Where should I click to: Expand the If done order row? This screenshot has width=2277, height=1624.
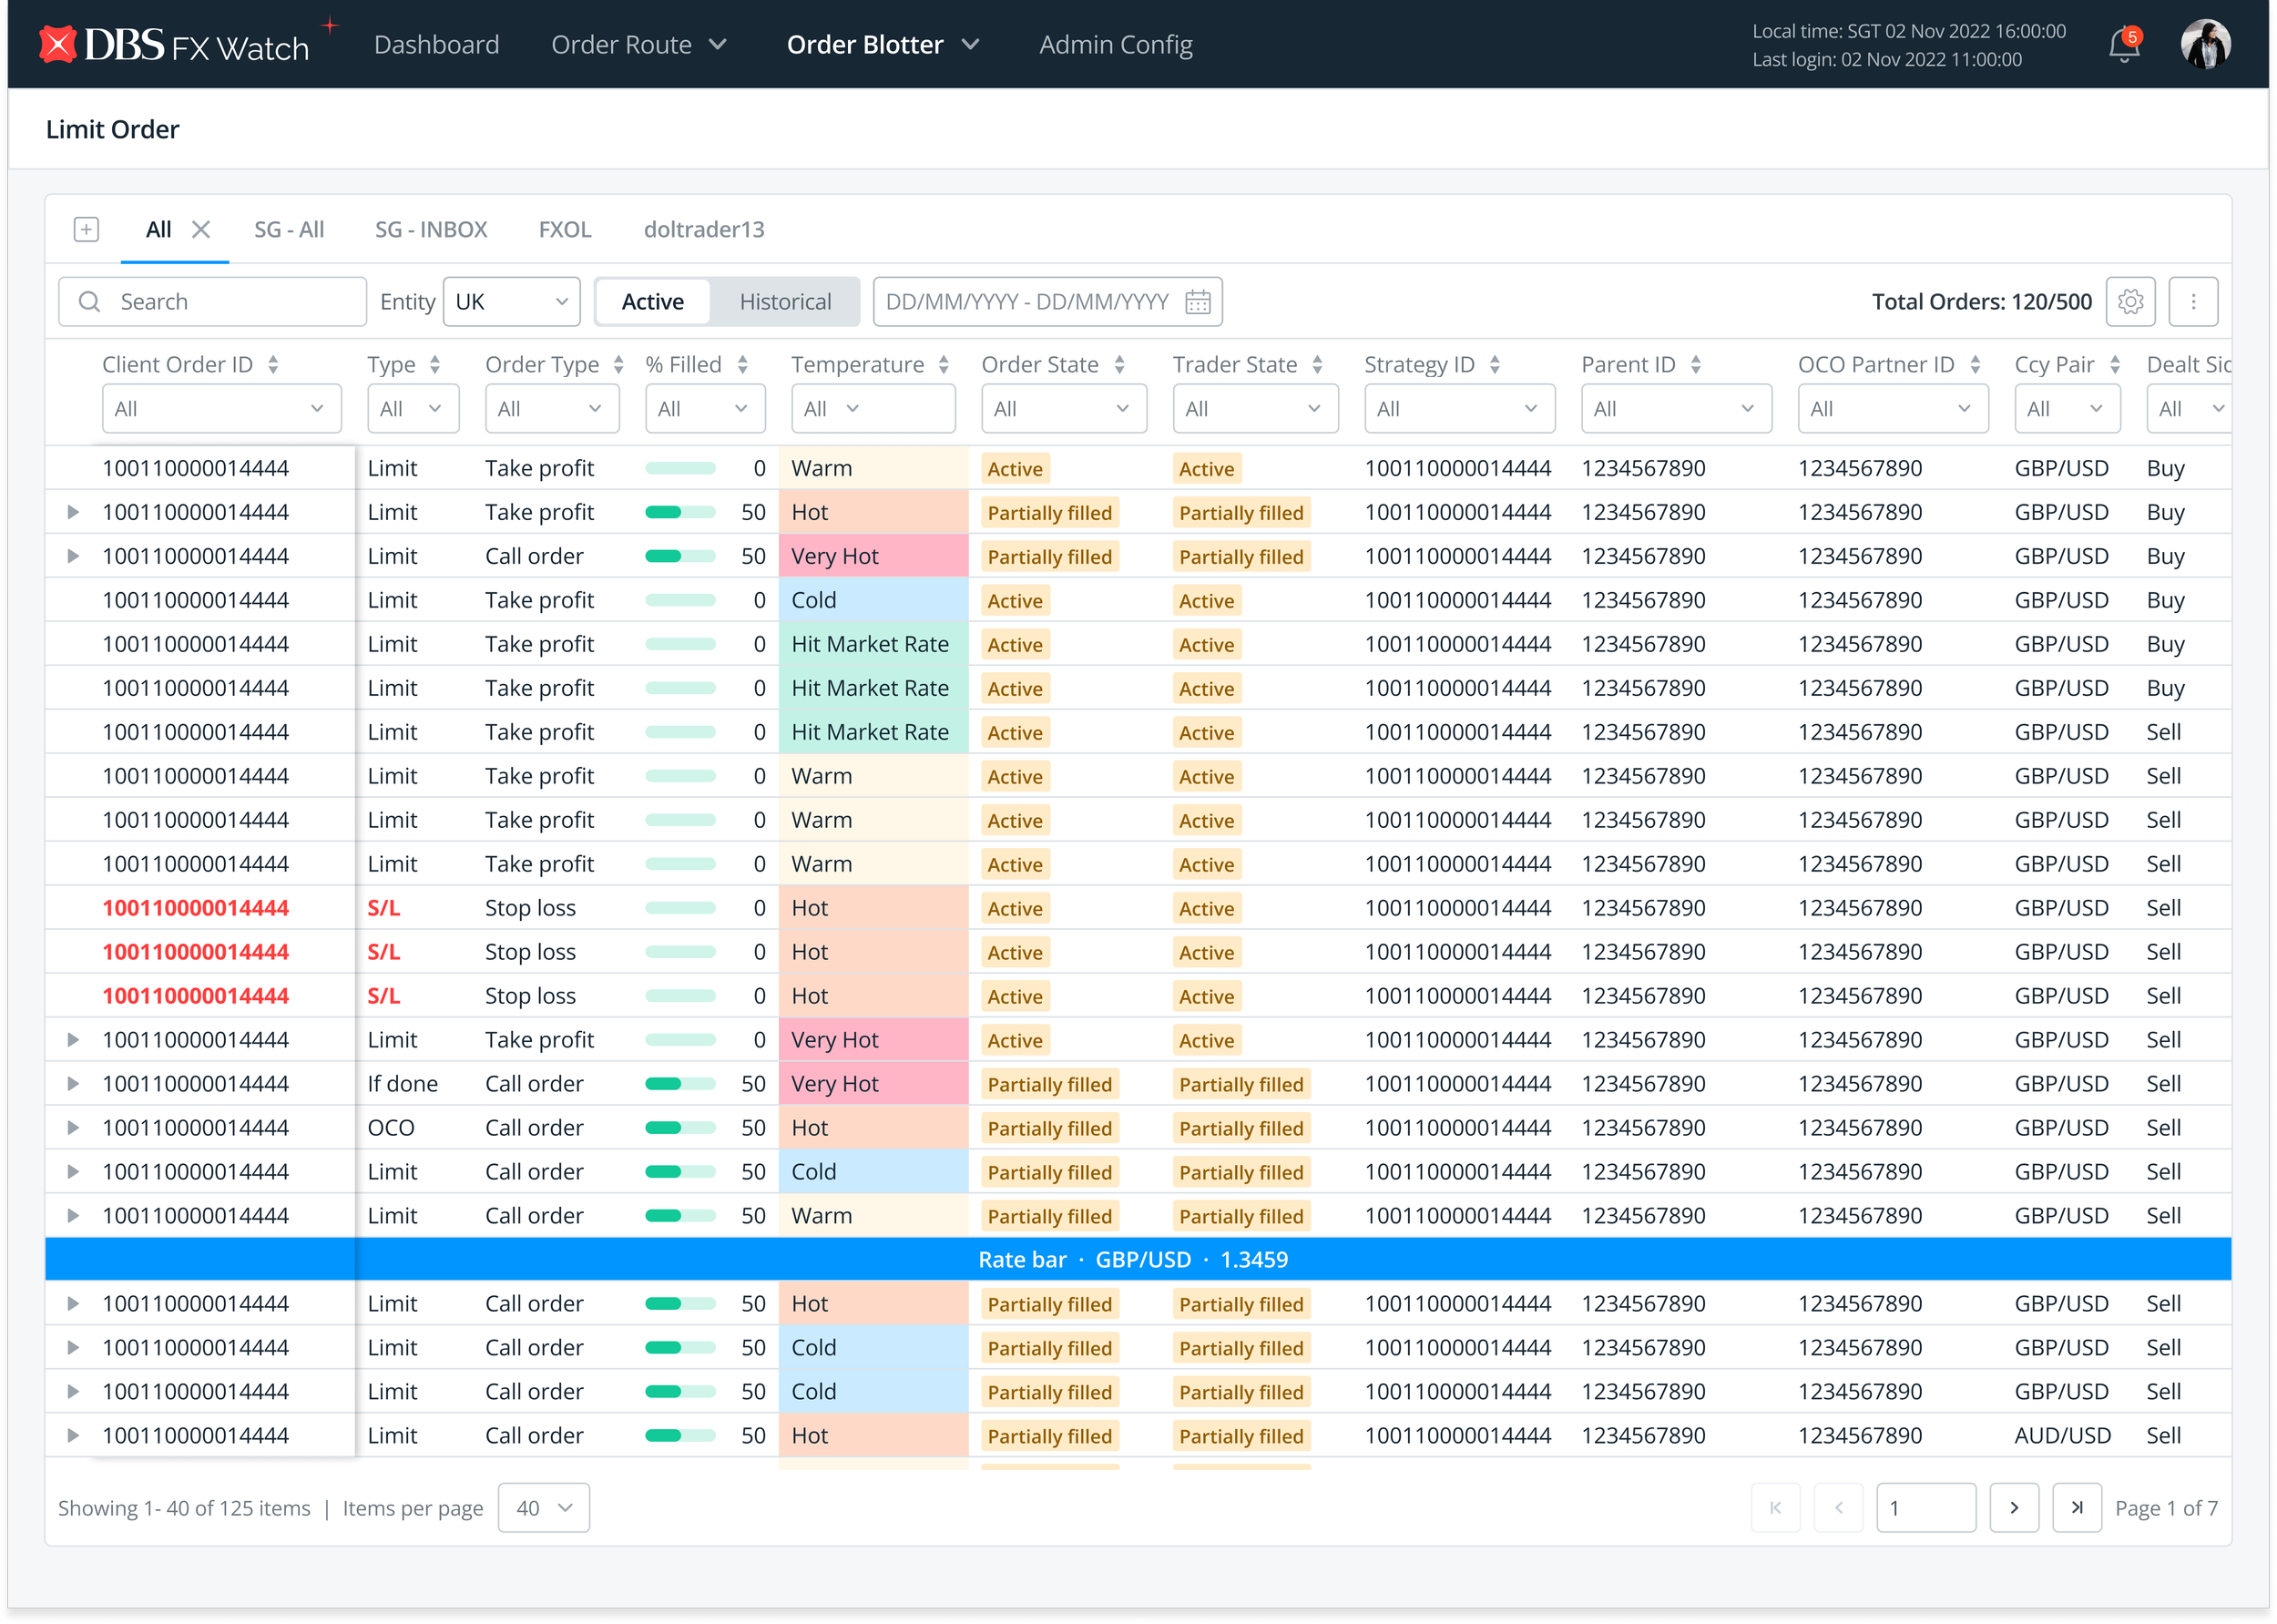[73, 1083]
